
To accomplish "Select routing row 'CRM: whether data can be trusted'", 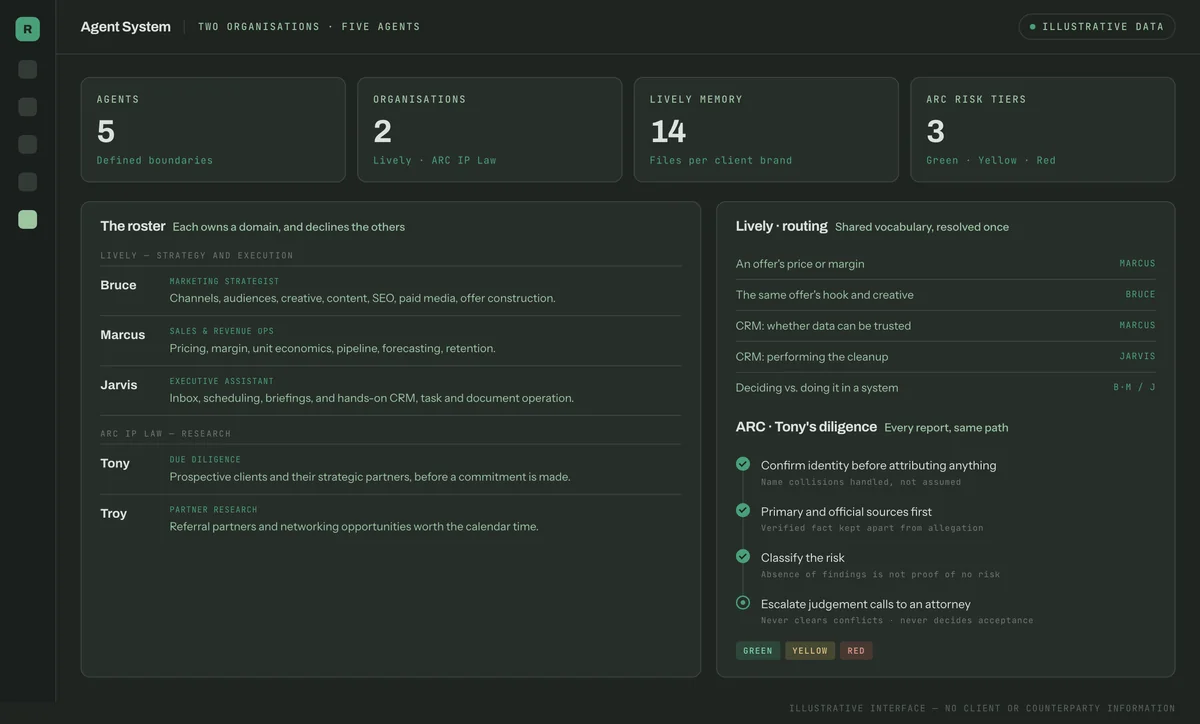I will pyautogui.click(x=946, y=326).
